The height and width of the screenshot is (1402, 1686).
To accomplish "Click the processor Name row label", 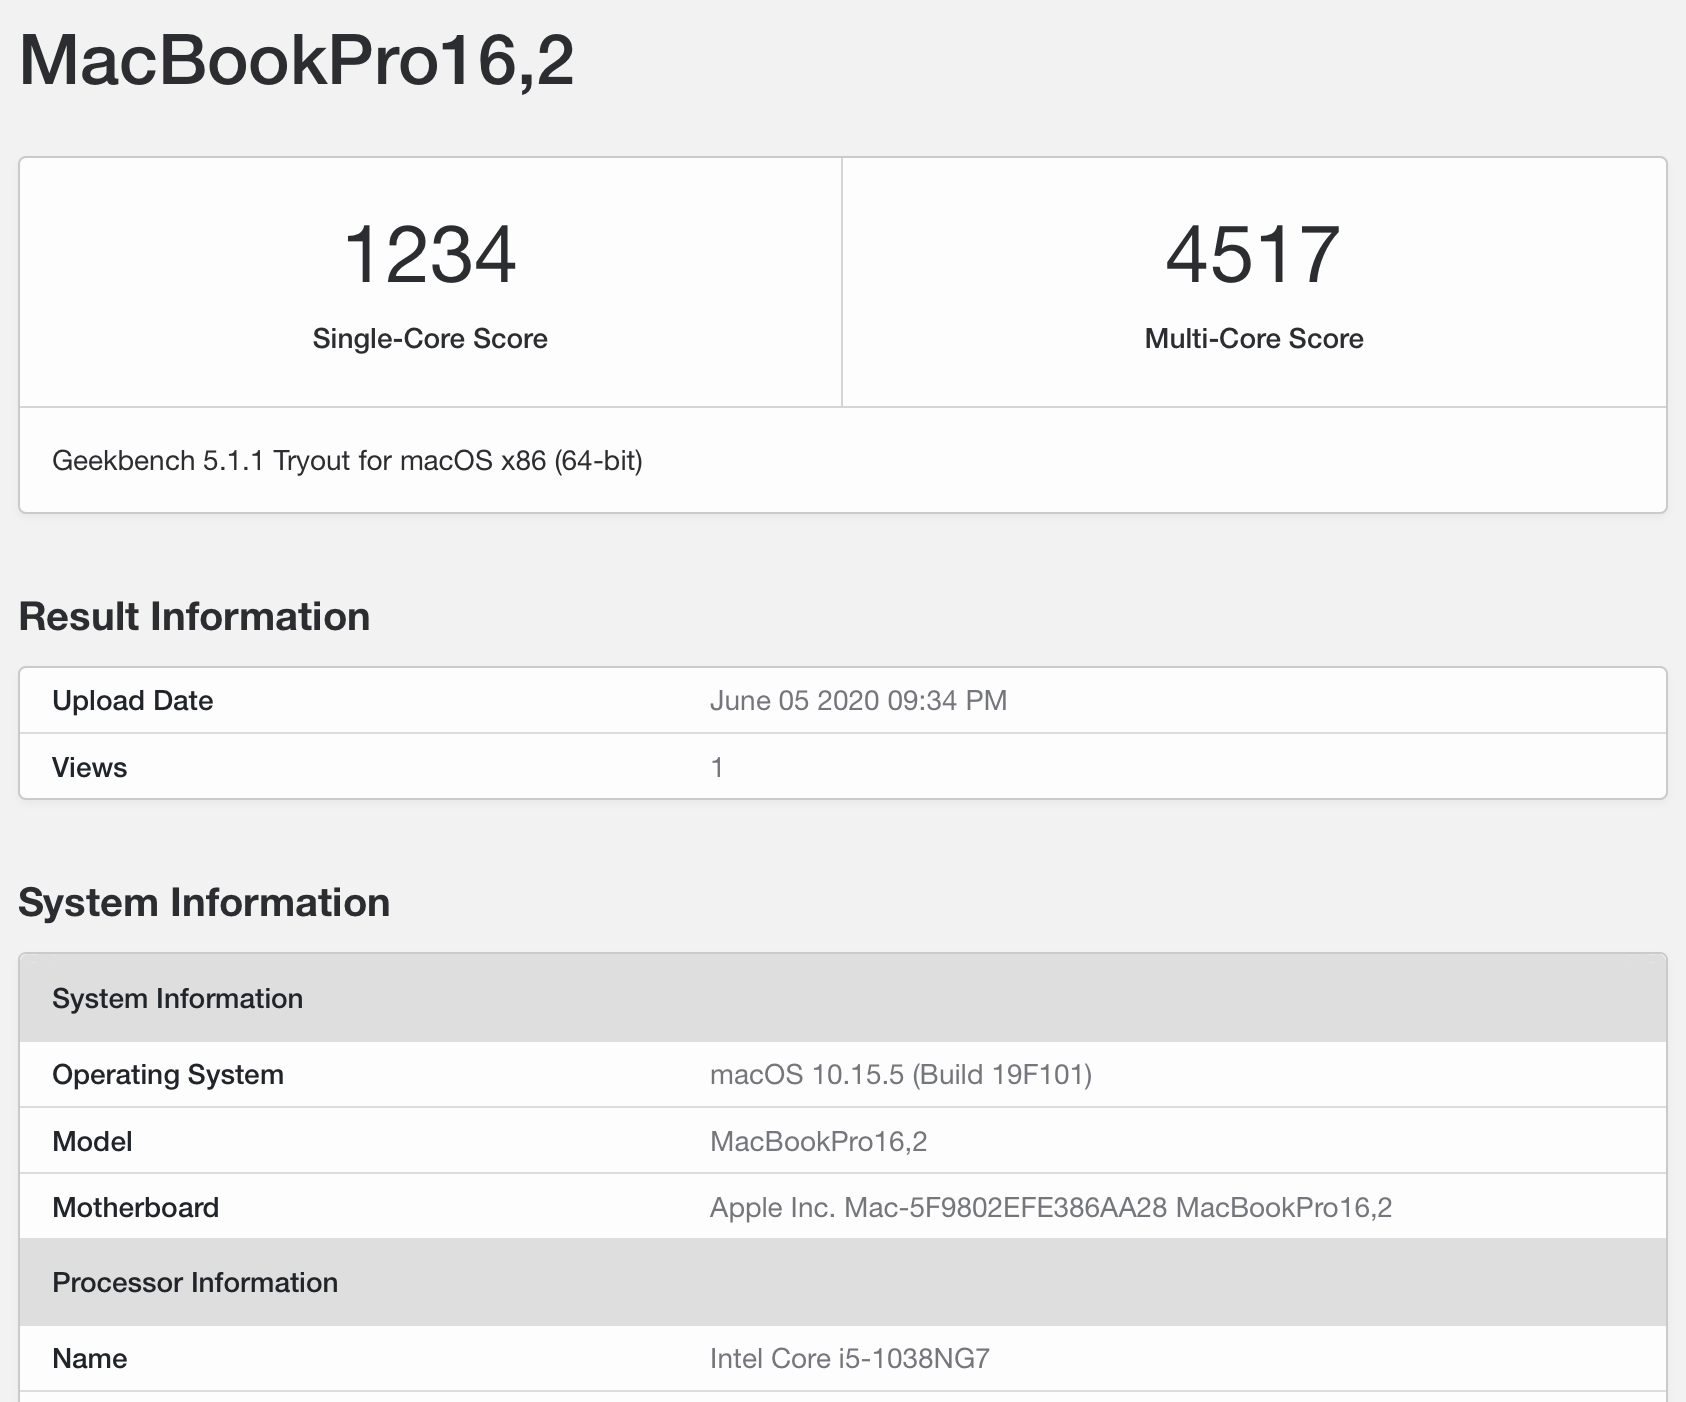I will 89,1358.
